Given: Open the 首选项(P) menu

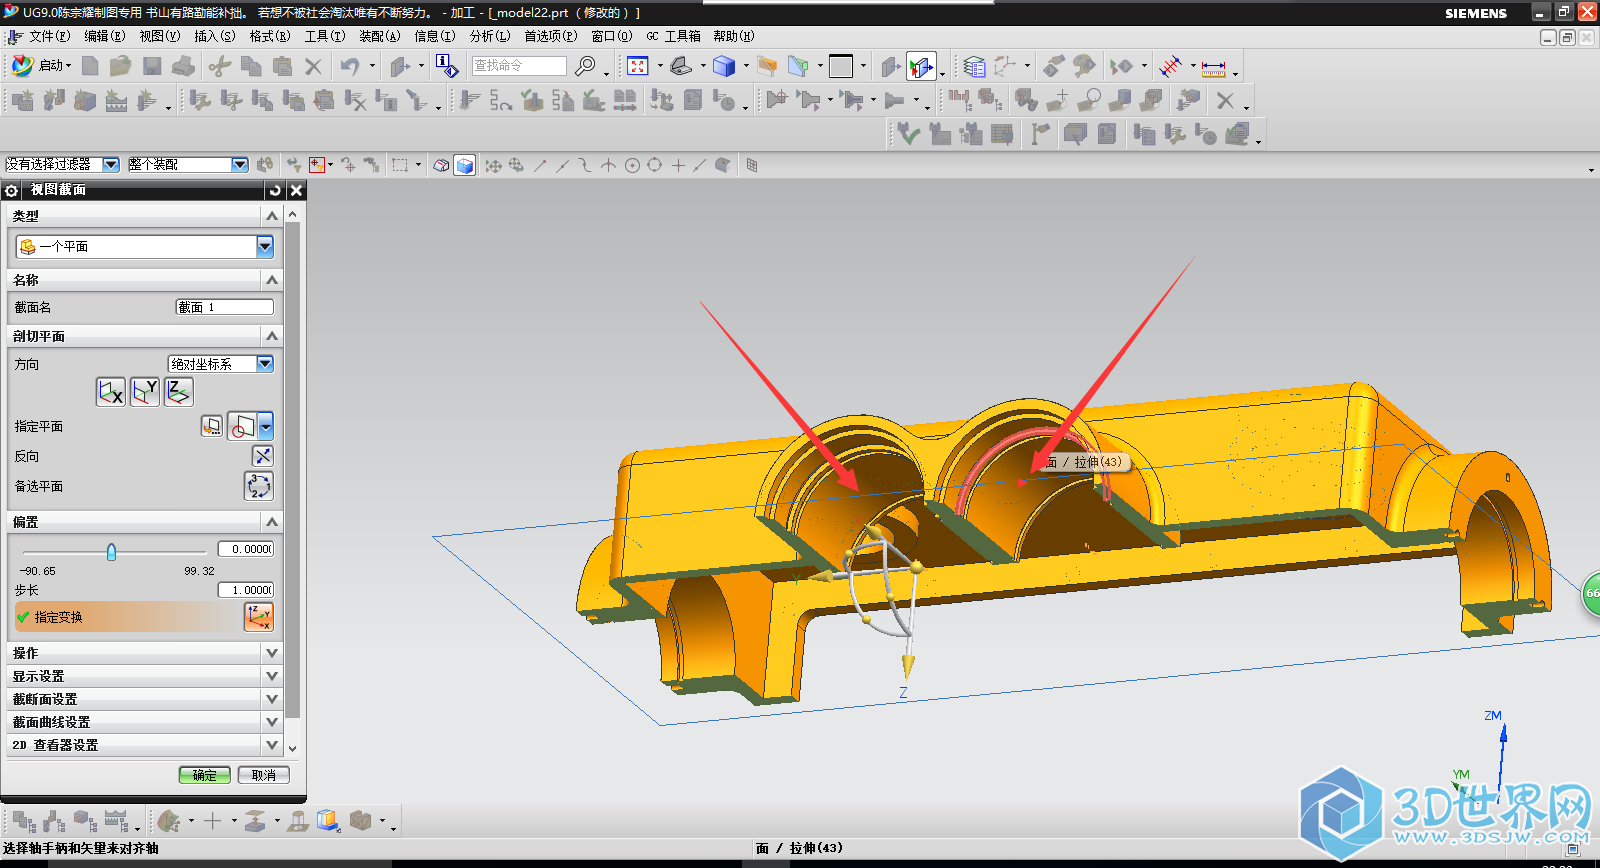Looking at the screenshot, I should pos(550,36).
